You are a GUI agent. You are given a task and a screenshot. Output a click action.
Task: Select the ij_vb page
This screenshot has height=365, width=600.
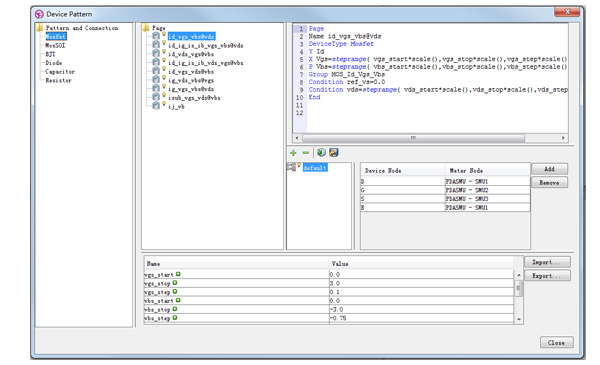pos(176,106)
